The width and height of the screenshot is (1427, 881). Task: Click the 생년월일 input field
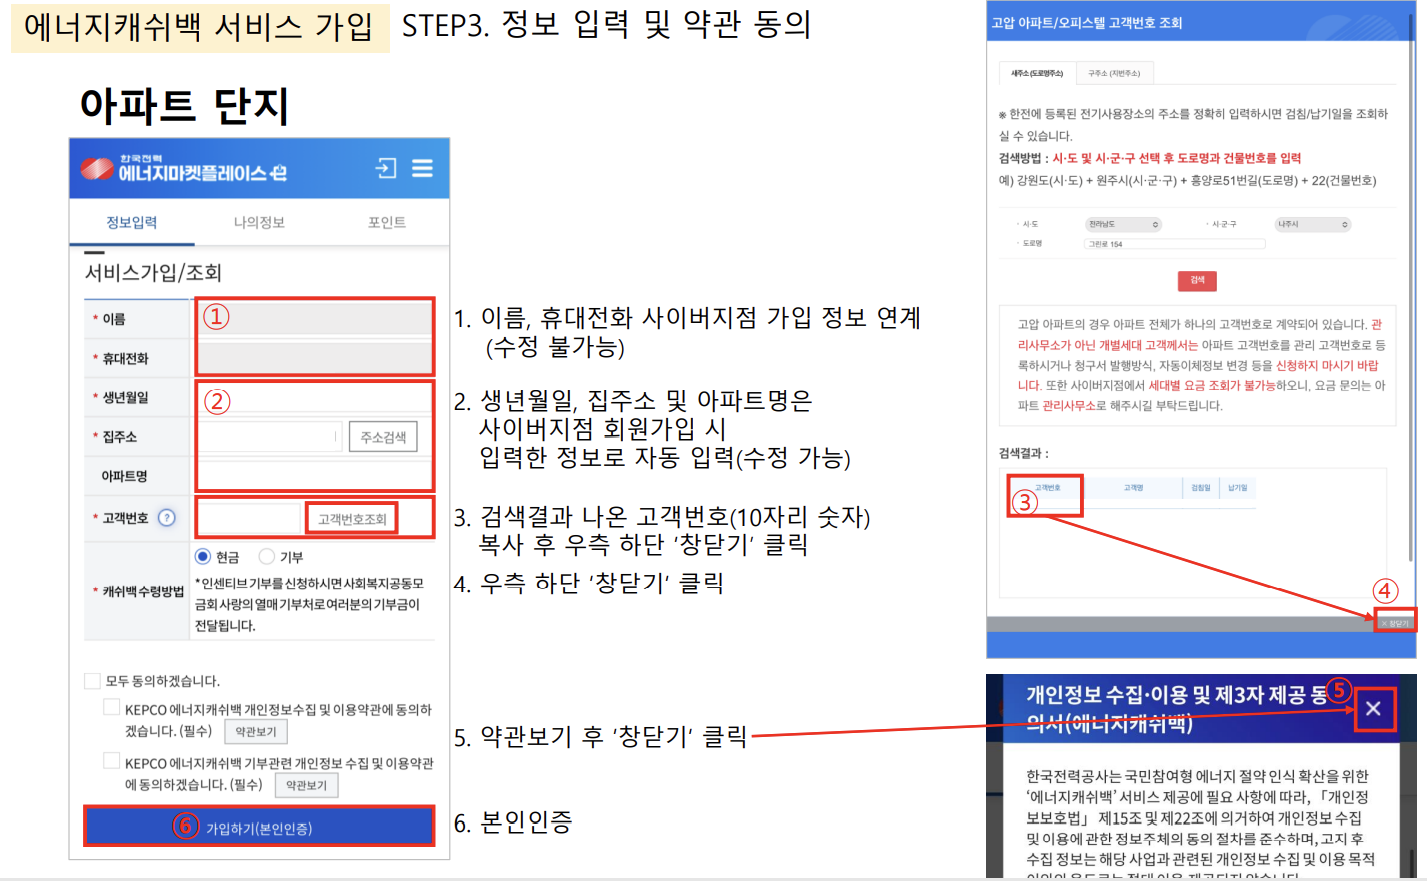pyautogui.click(x=314, y=398)
